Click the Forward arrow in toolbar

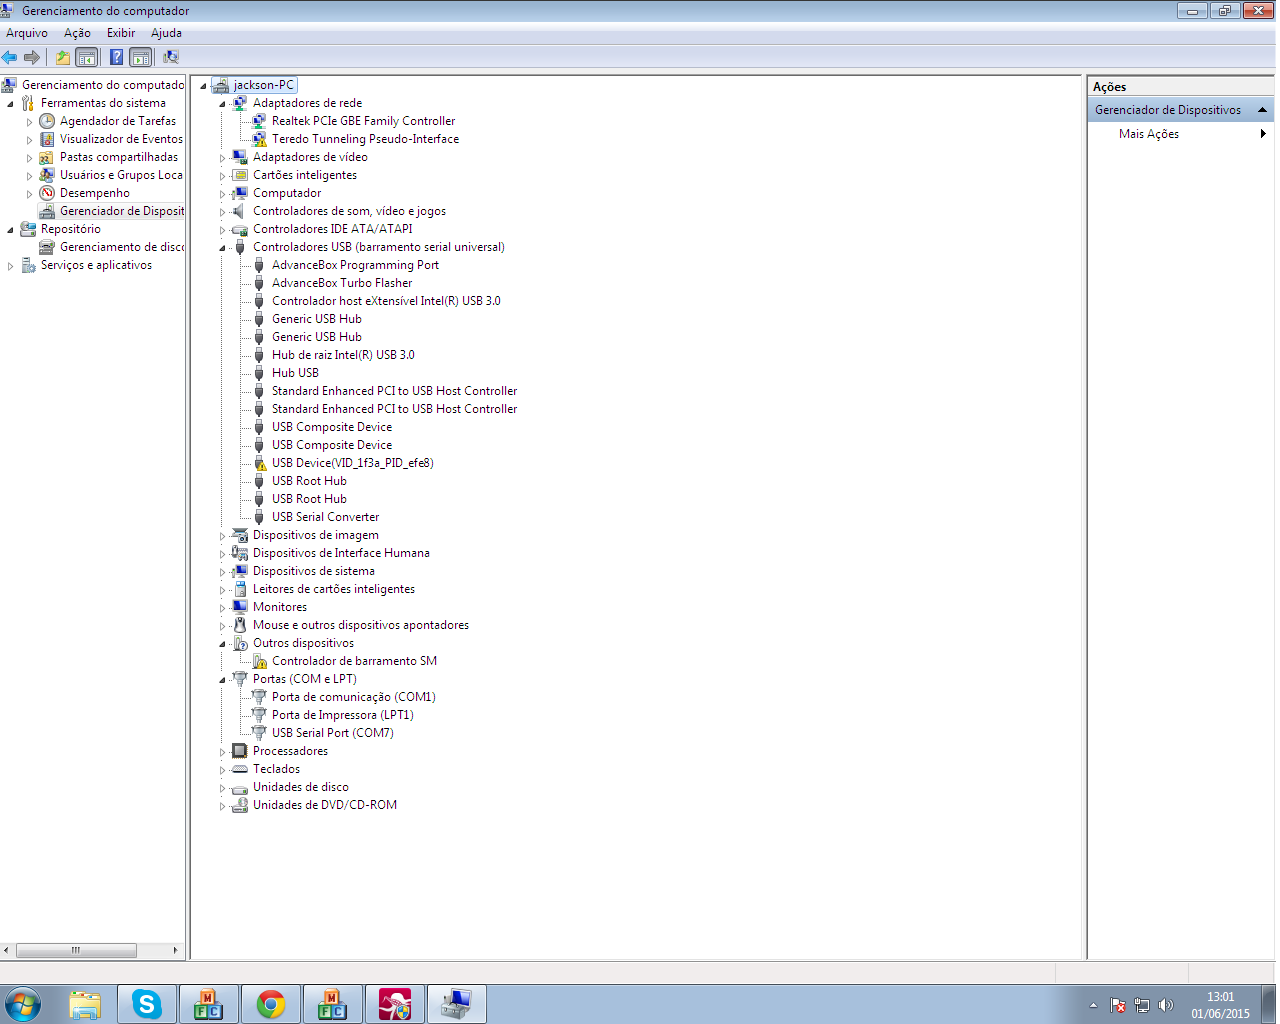point(32,57)
